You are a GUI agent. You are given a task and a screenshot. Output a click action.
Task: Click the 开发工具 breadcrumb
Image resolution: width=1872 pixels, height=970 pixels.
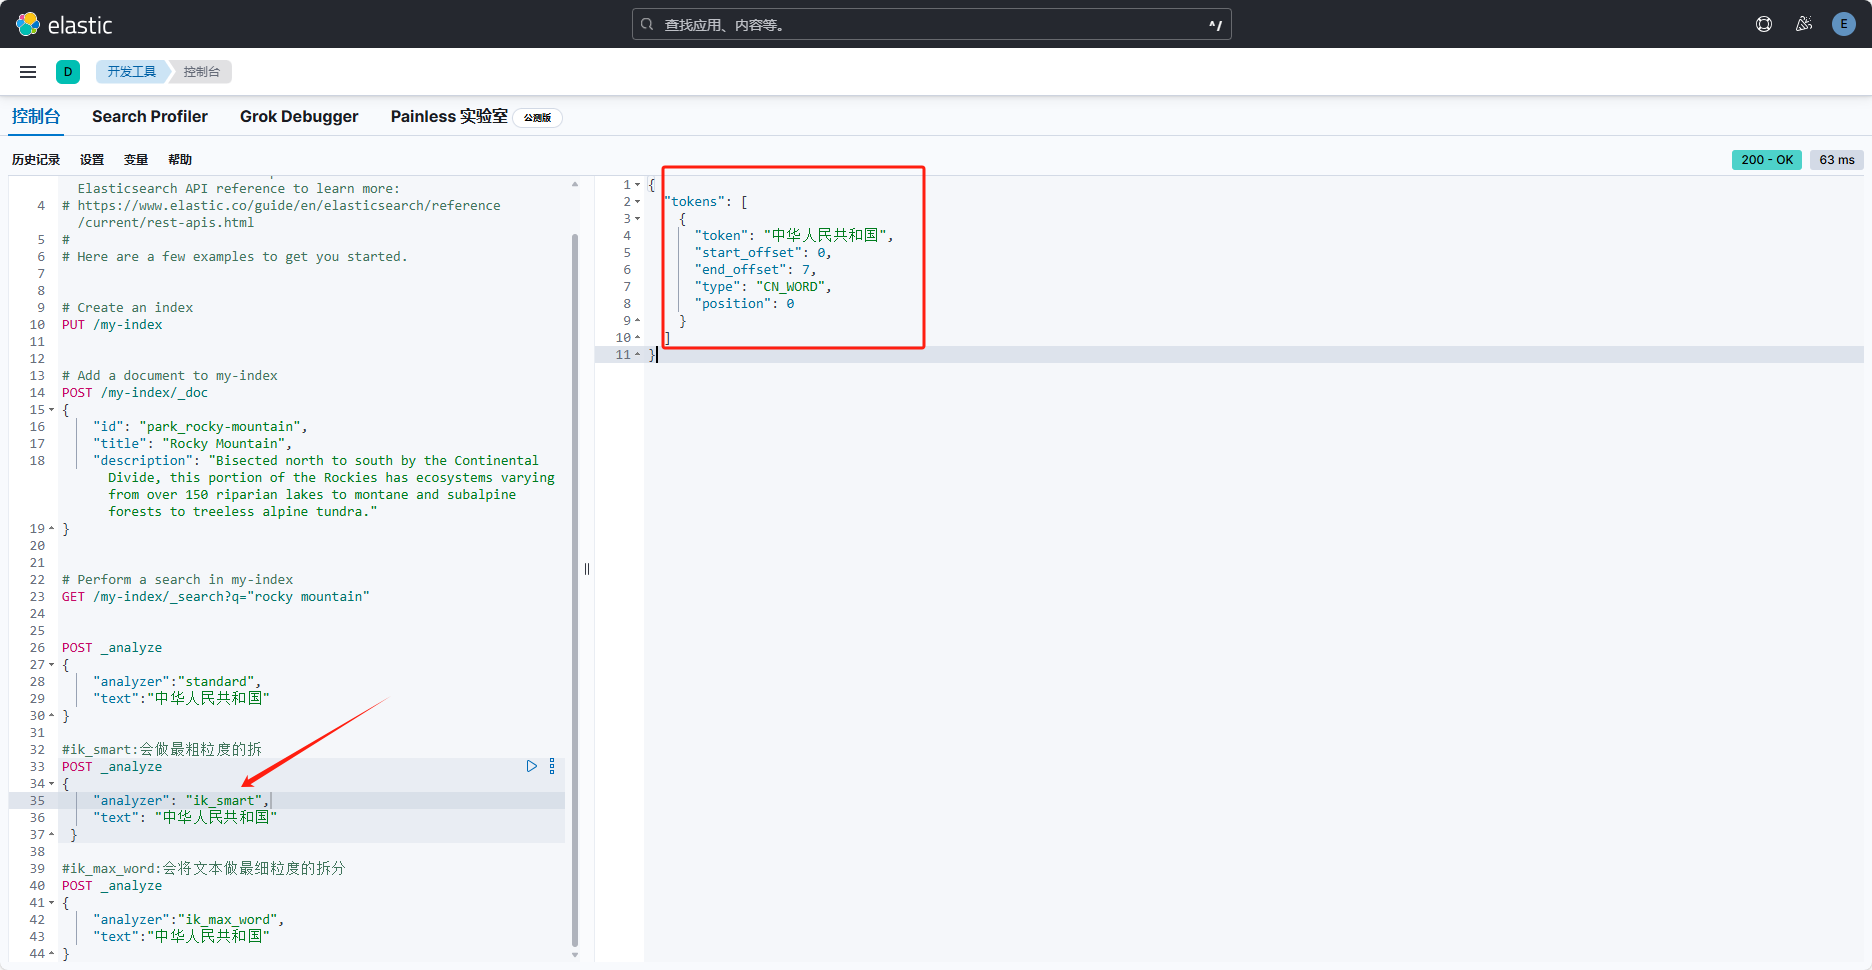[132, 72]
